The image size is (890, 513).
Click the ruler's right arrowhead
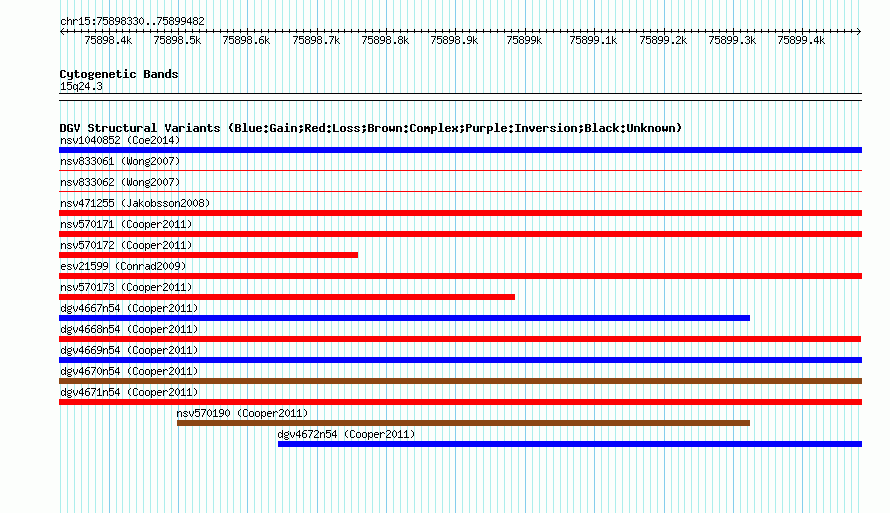pos(859,32)
